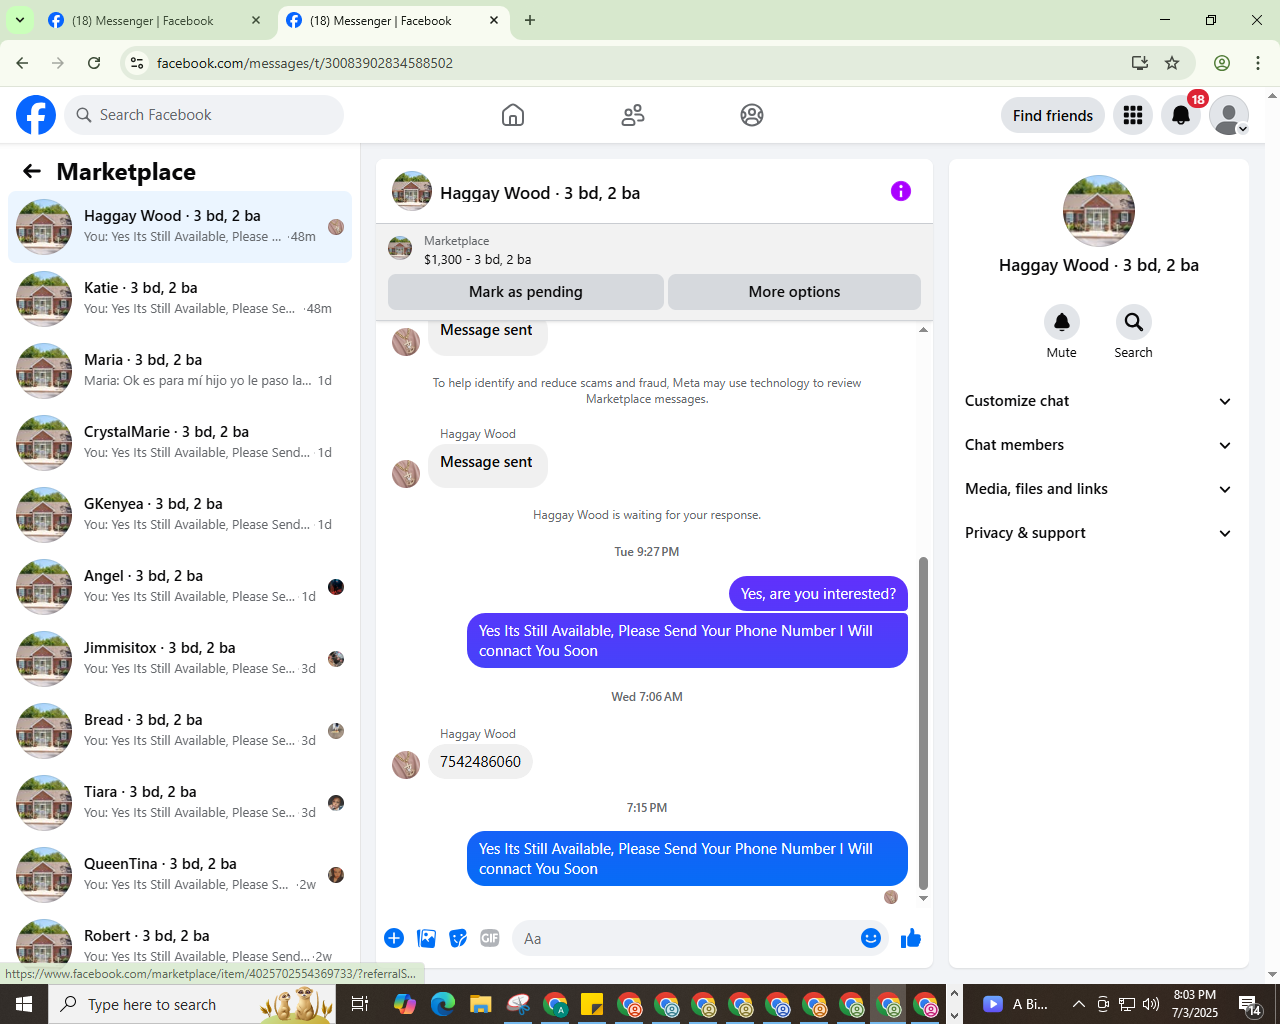The height and width of the screenshot is (1024, 1280).
Task: Expand Media, files and links section
Action: point(1098,489)
